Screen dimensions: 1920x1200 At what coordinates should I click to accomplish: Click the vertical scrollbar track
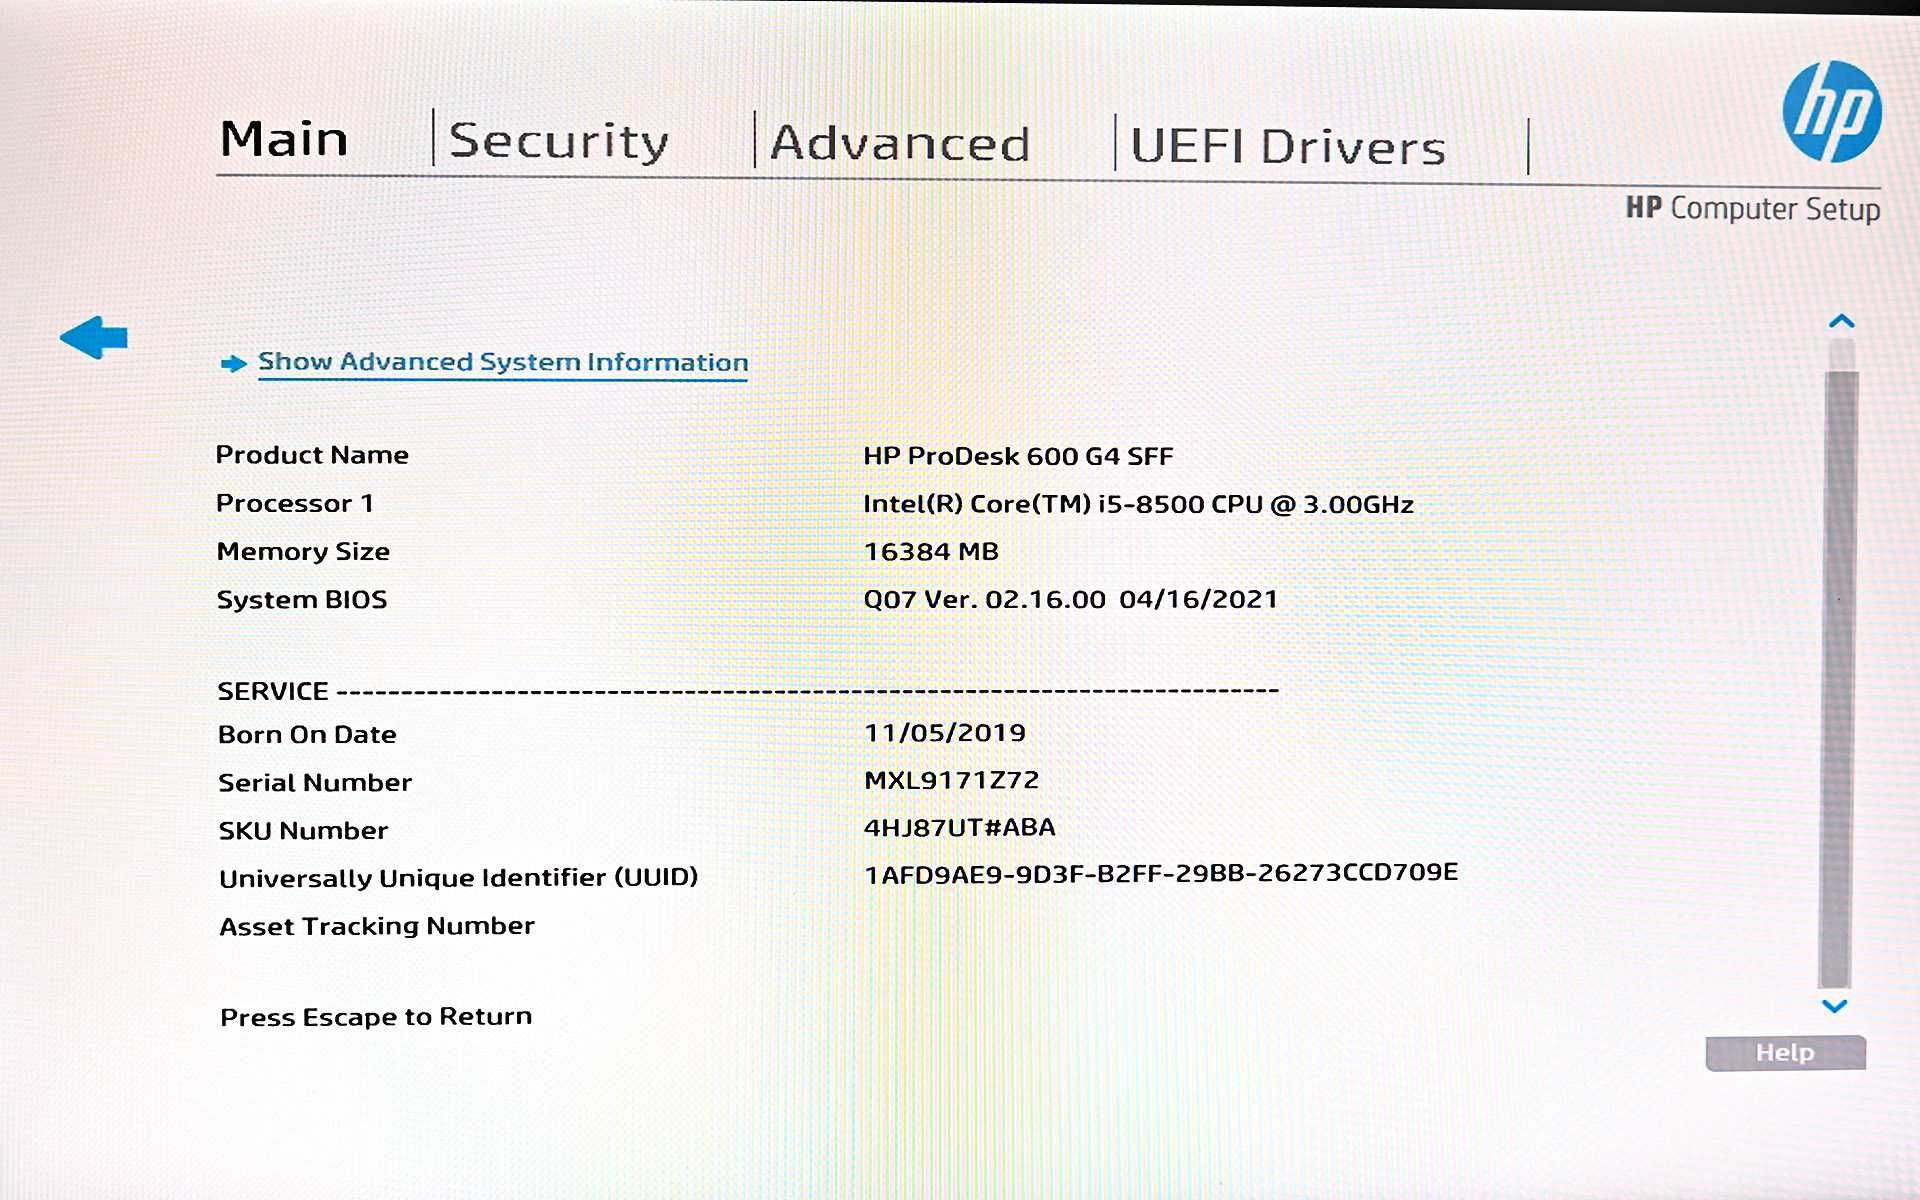coord(1837,665)
